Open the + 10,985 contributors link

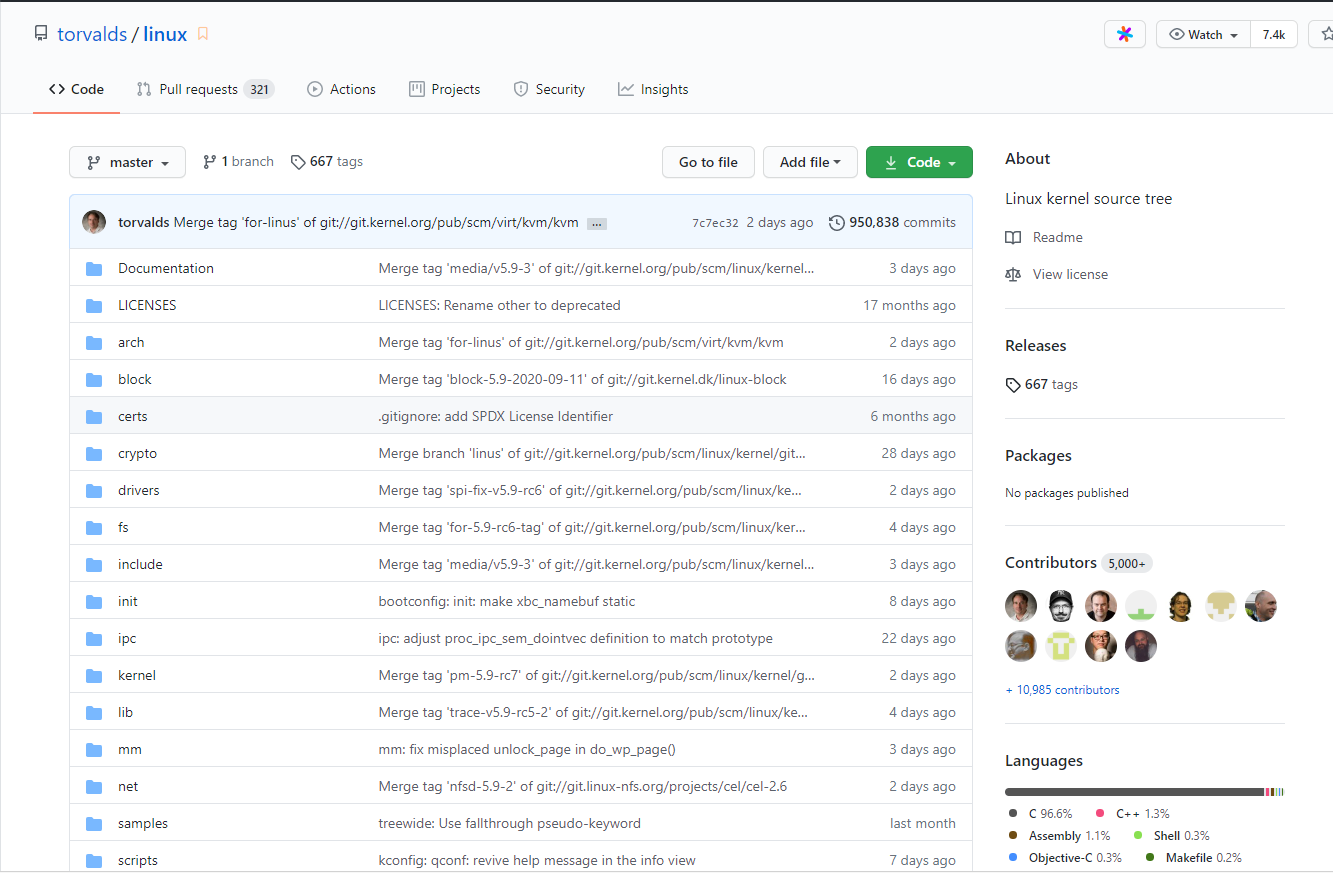tap(1062, 690)
